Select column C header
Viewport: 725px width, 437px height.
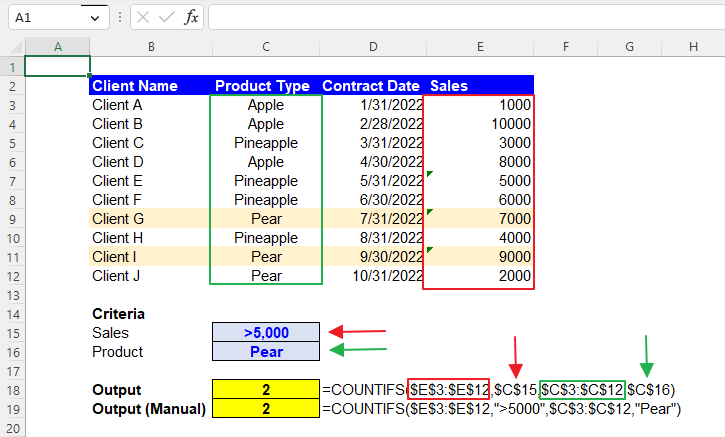(x=266, y=47)
